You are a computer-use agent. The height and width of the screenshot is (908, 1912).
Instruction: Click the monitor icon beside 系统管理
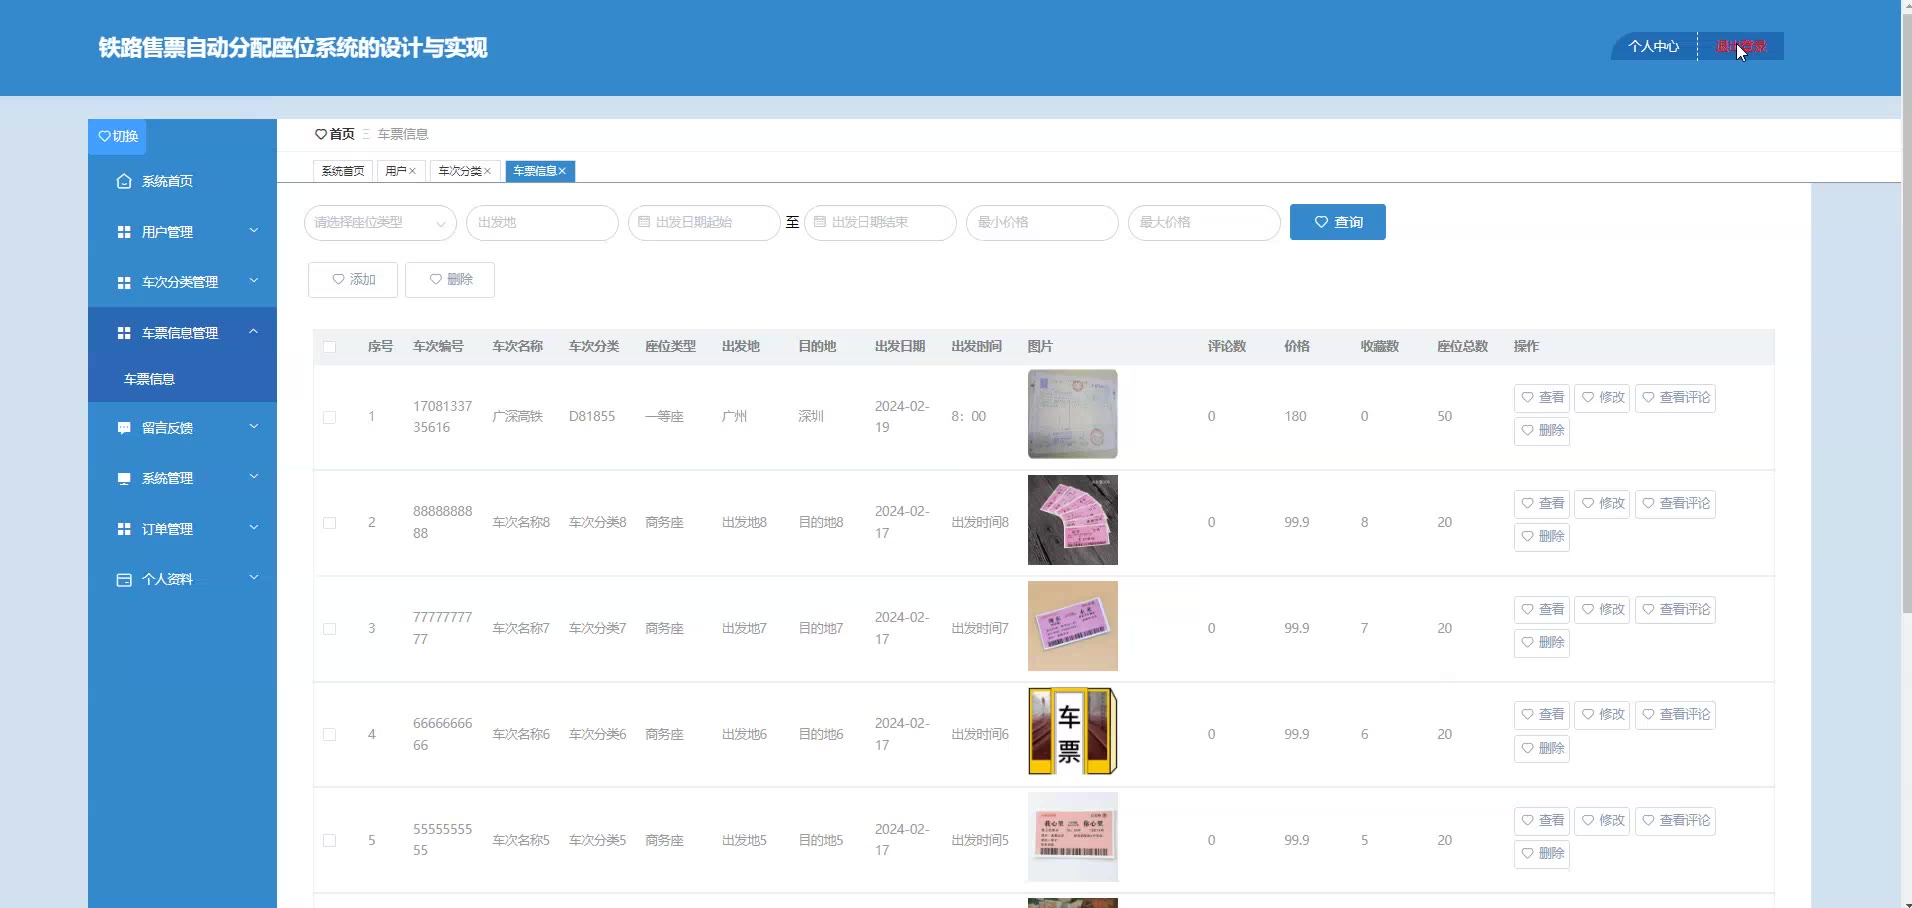click(124, 479)
